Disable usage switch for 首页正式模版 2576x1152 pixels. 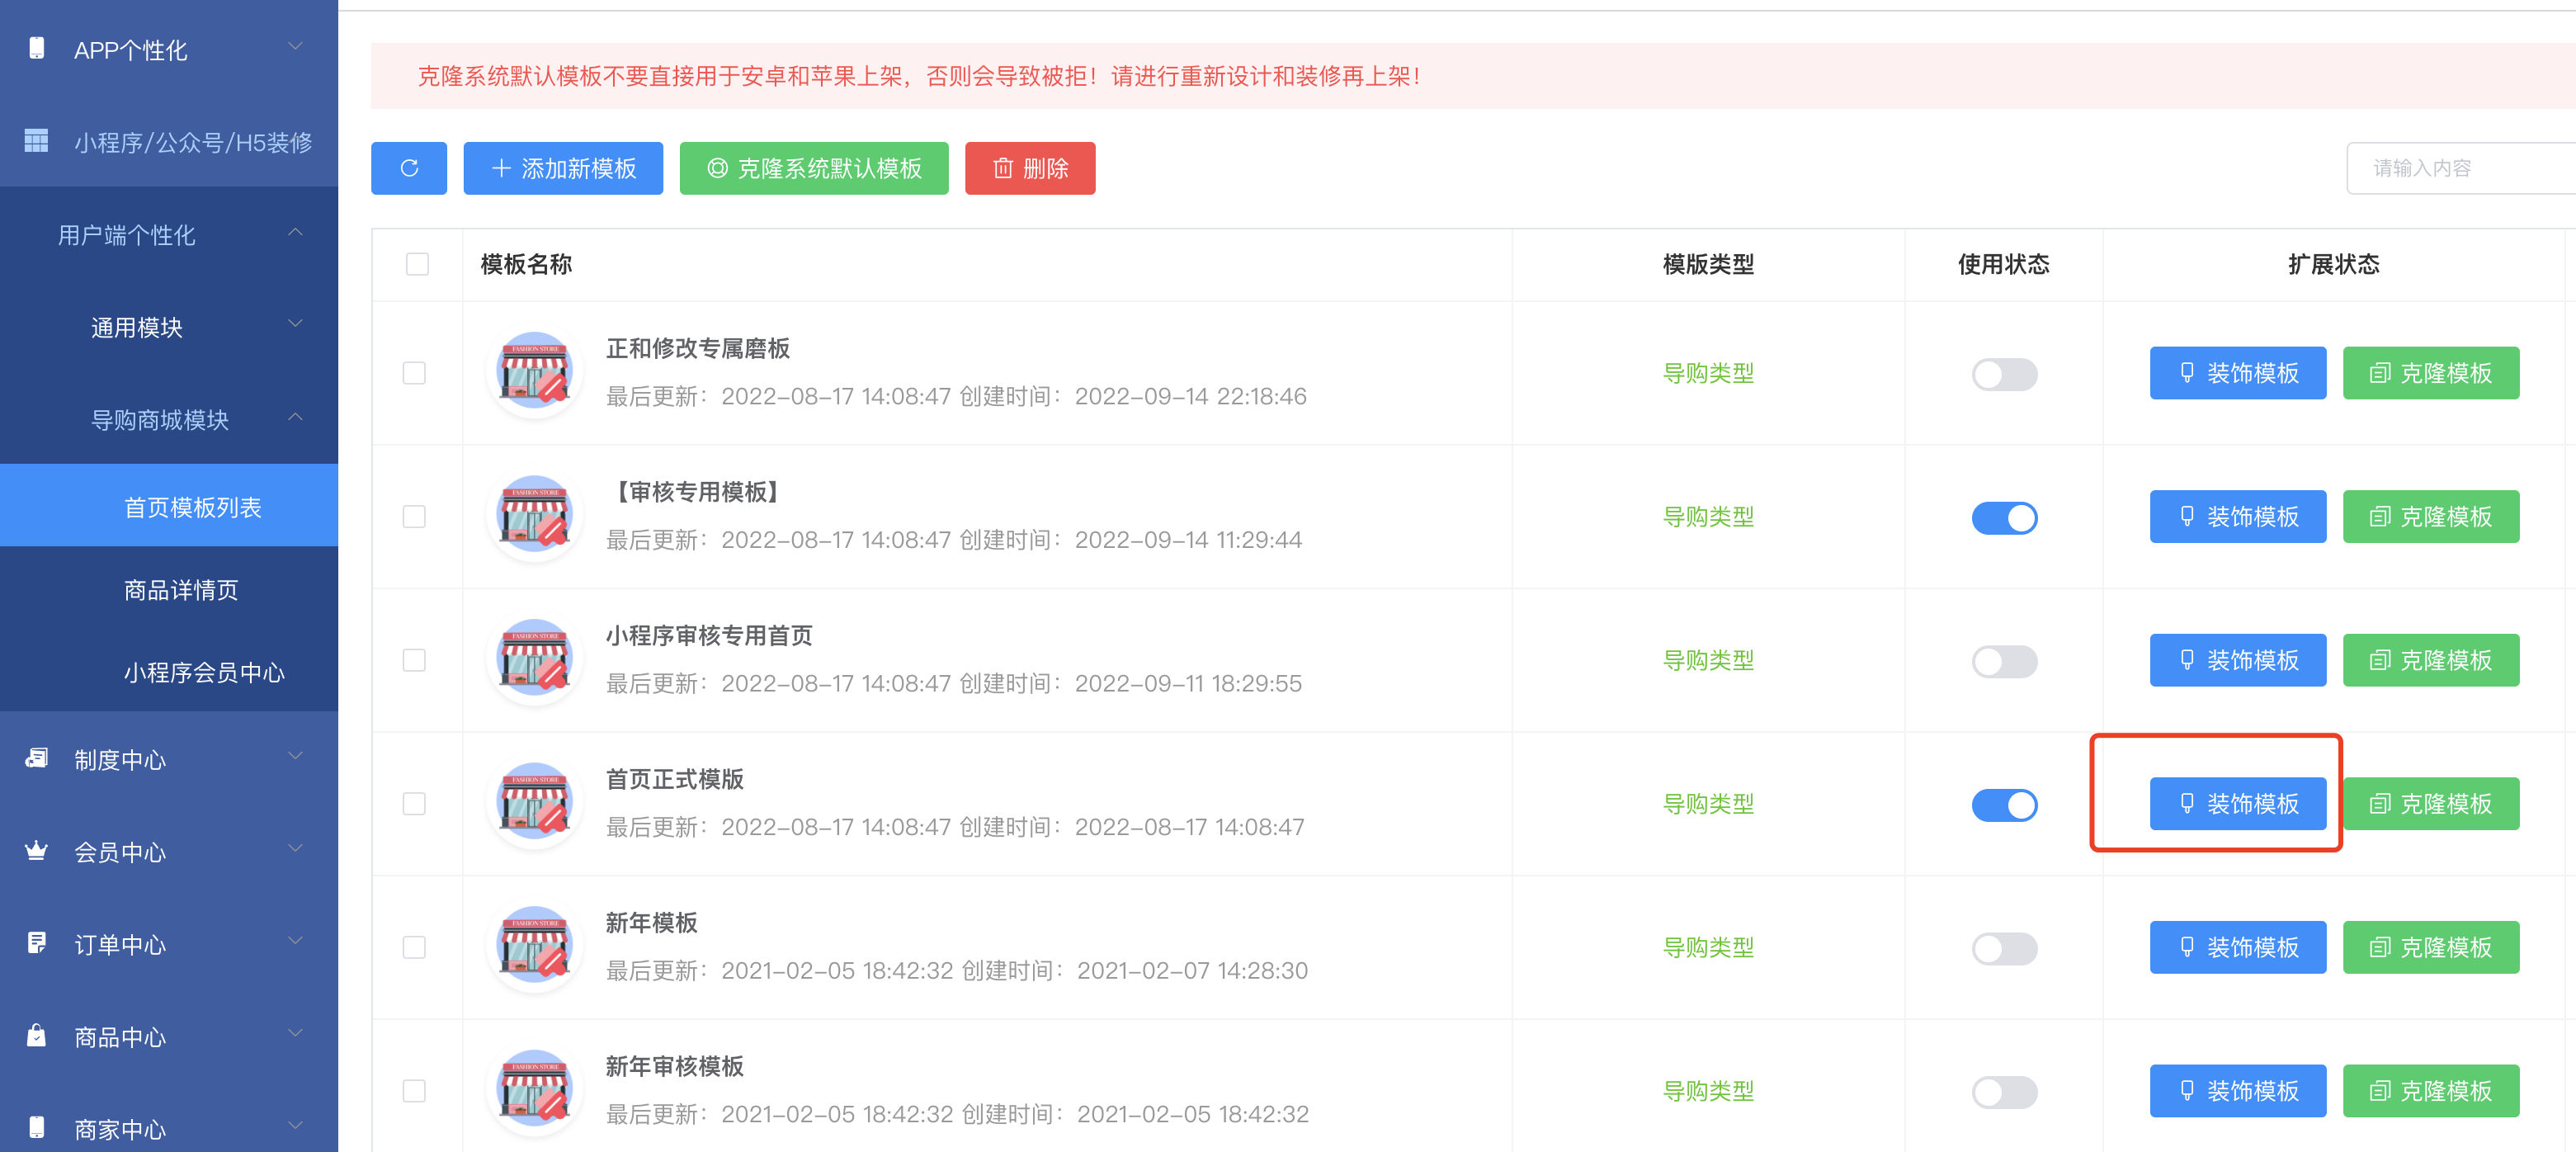point(2004,805)
